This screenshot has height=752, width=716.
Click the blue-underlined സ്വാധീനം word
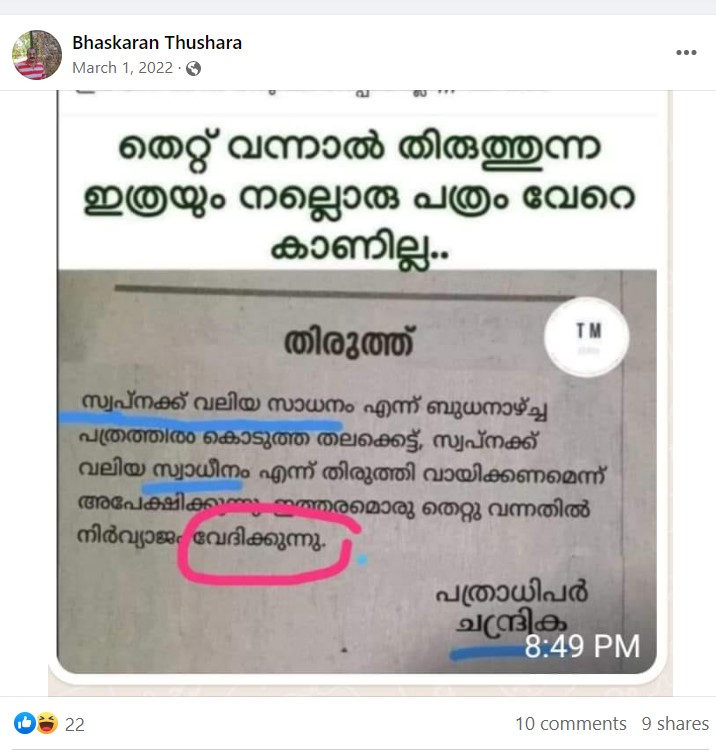tap(201, 471)
